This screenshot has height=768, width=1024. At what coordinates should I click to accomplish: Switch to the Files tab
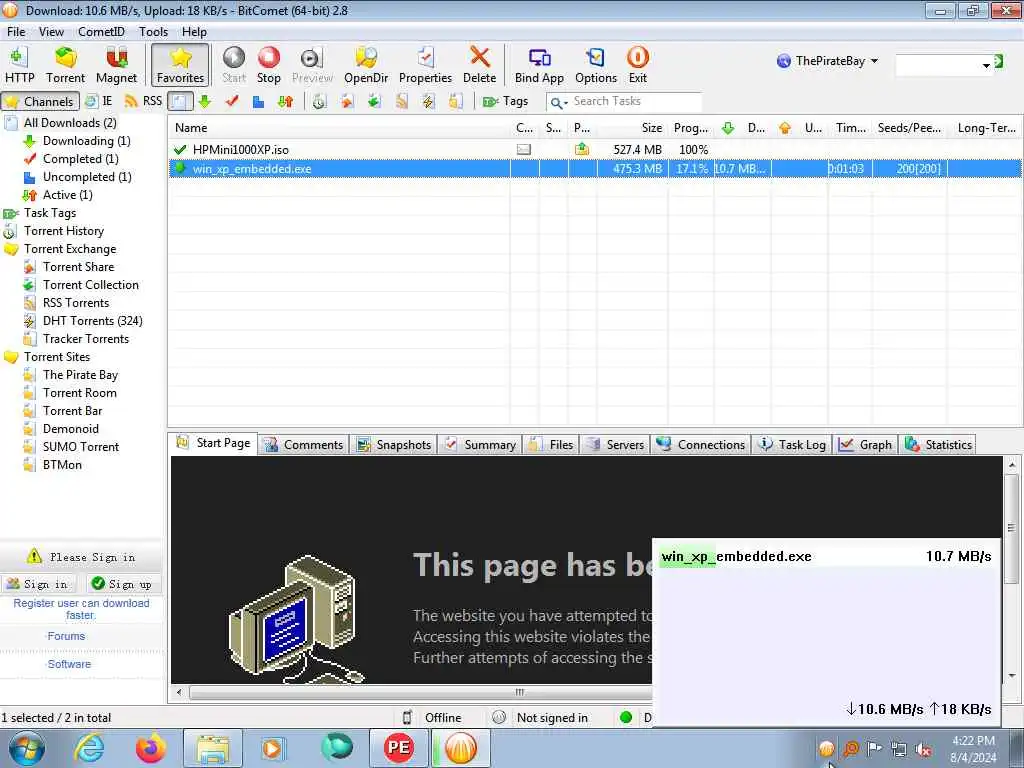(x=551, y=445)
